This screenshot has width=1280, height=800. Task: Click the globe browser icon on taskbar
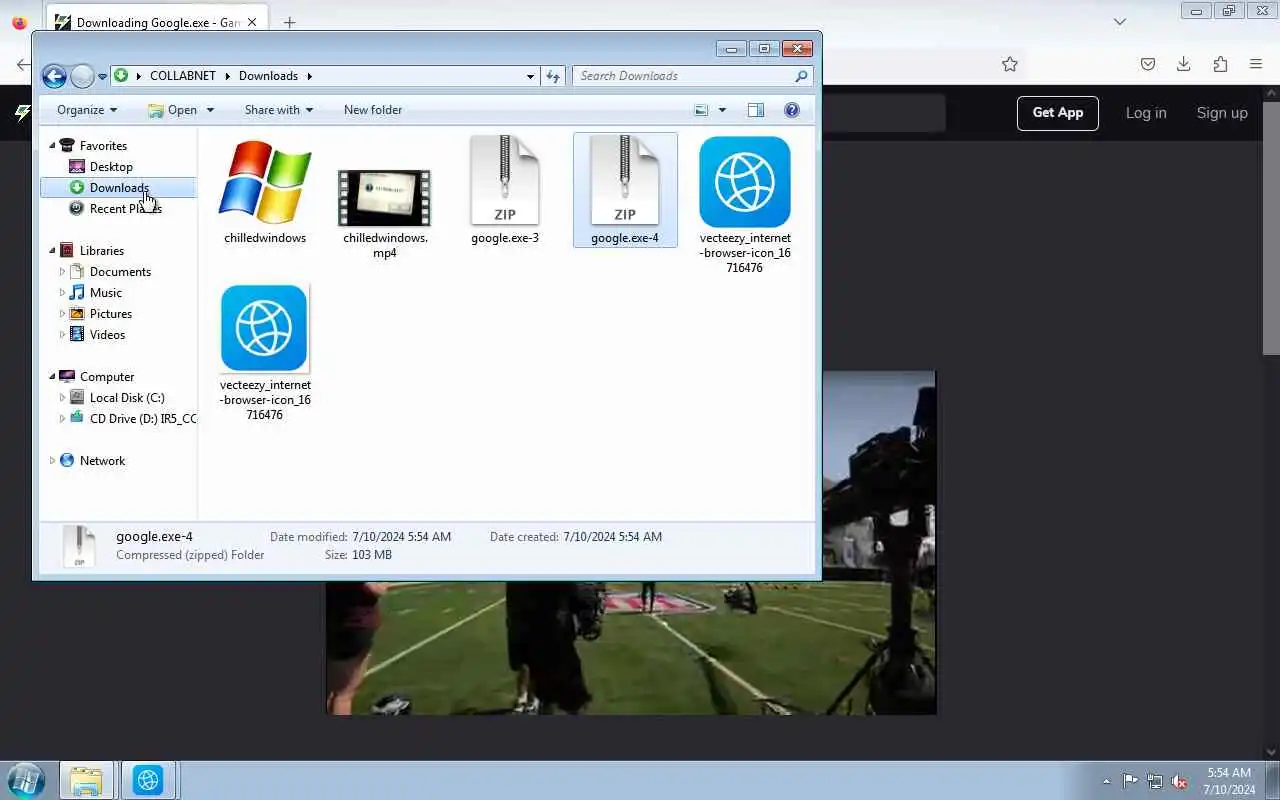pyautogui.click(x=148, y=780)
